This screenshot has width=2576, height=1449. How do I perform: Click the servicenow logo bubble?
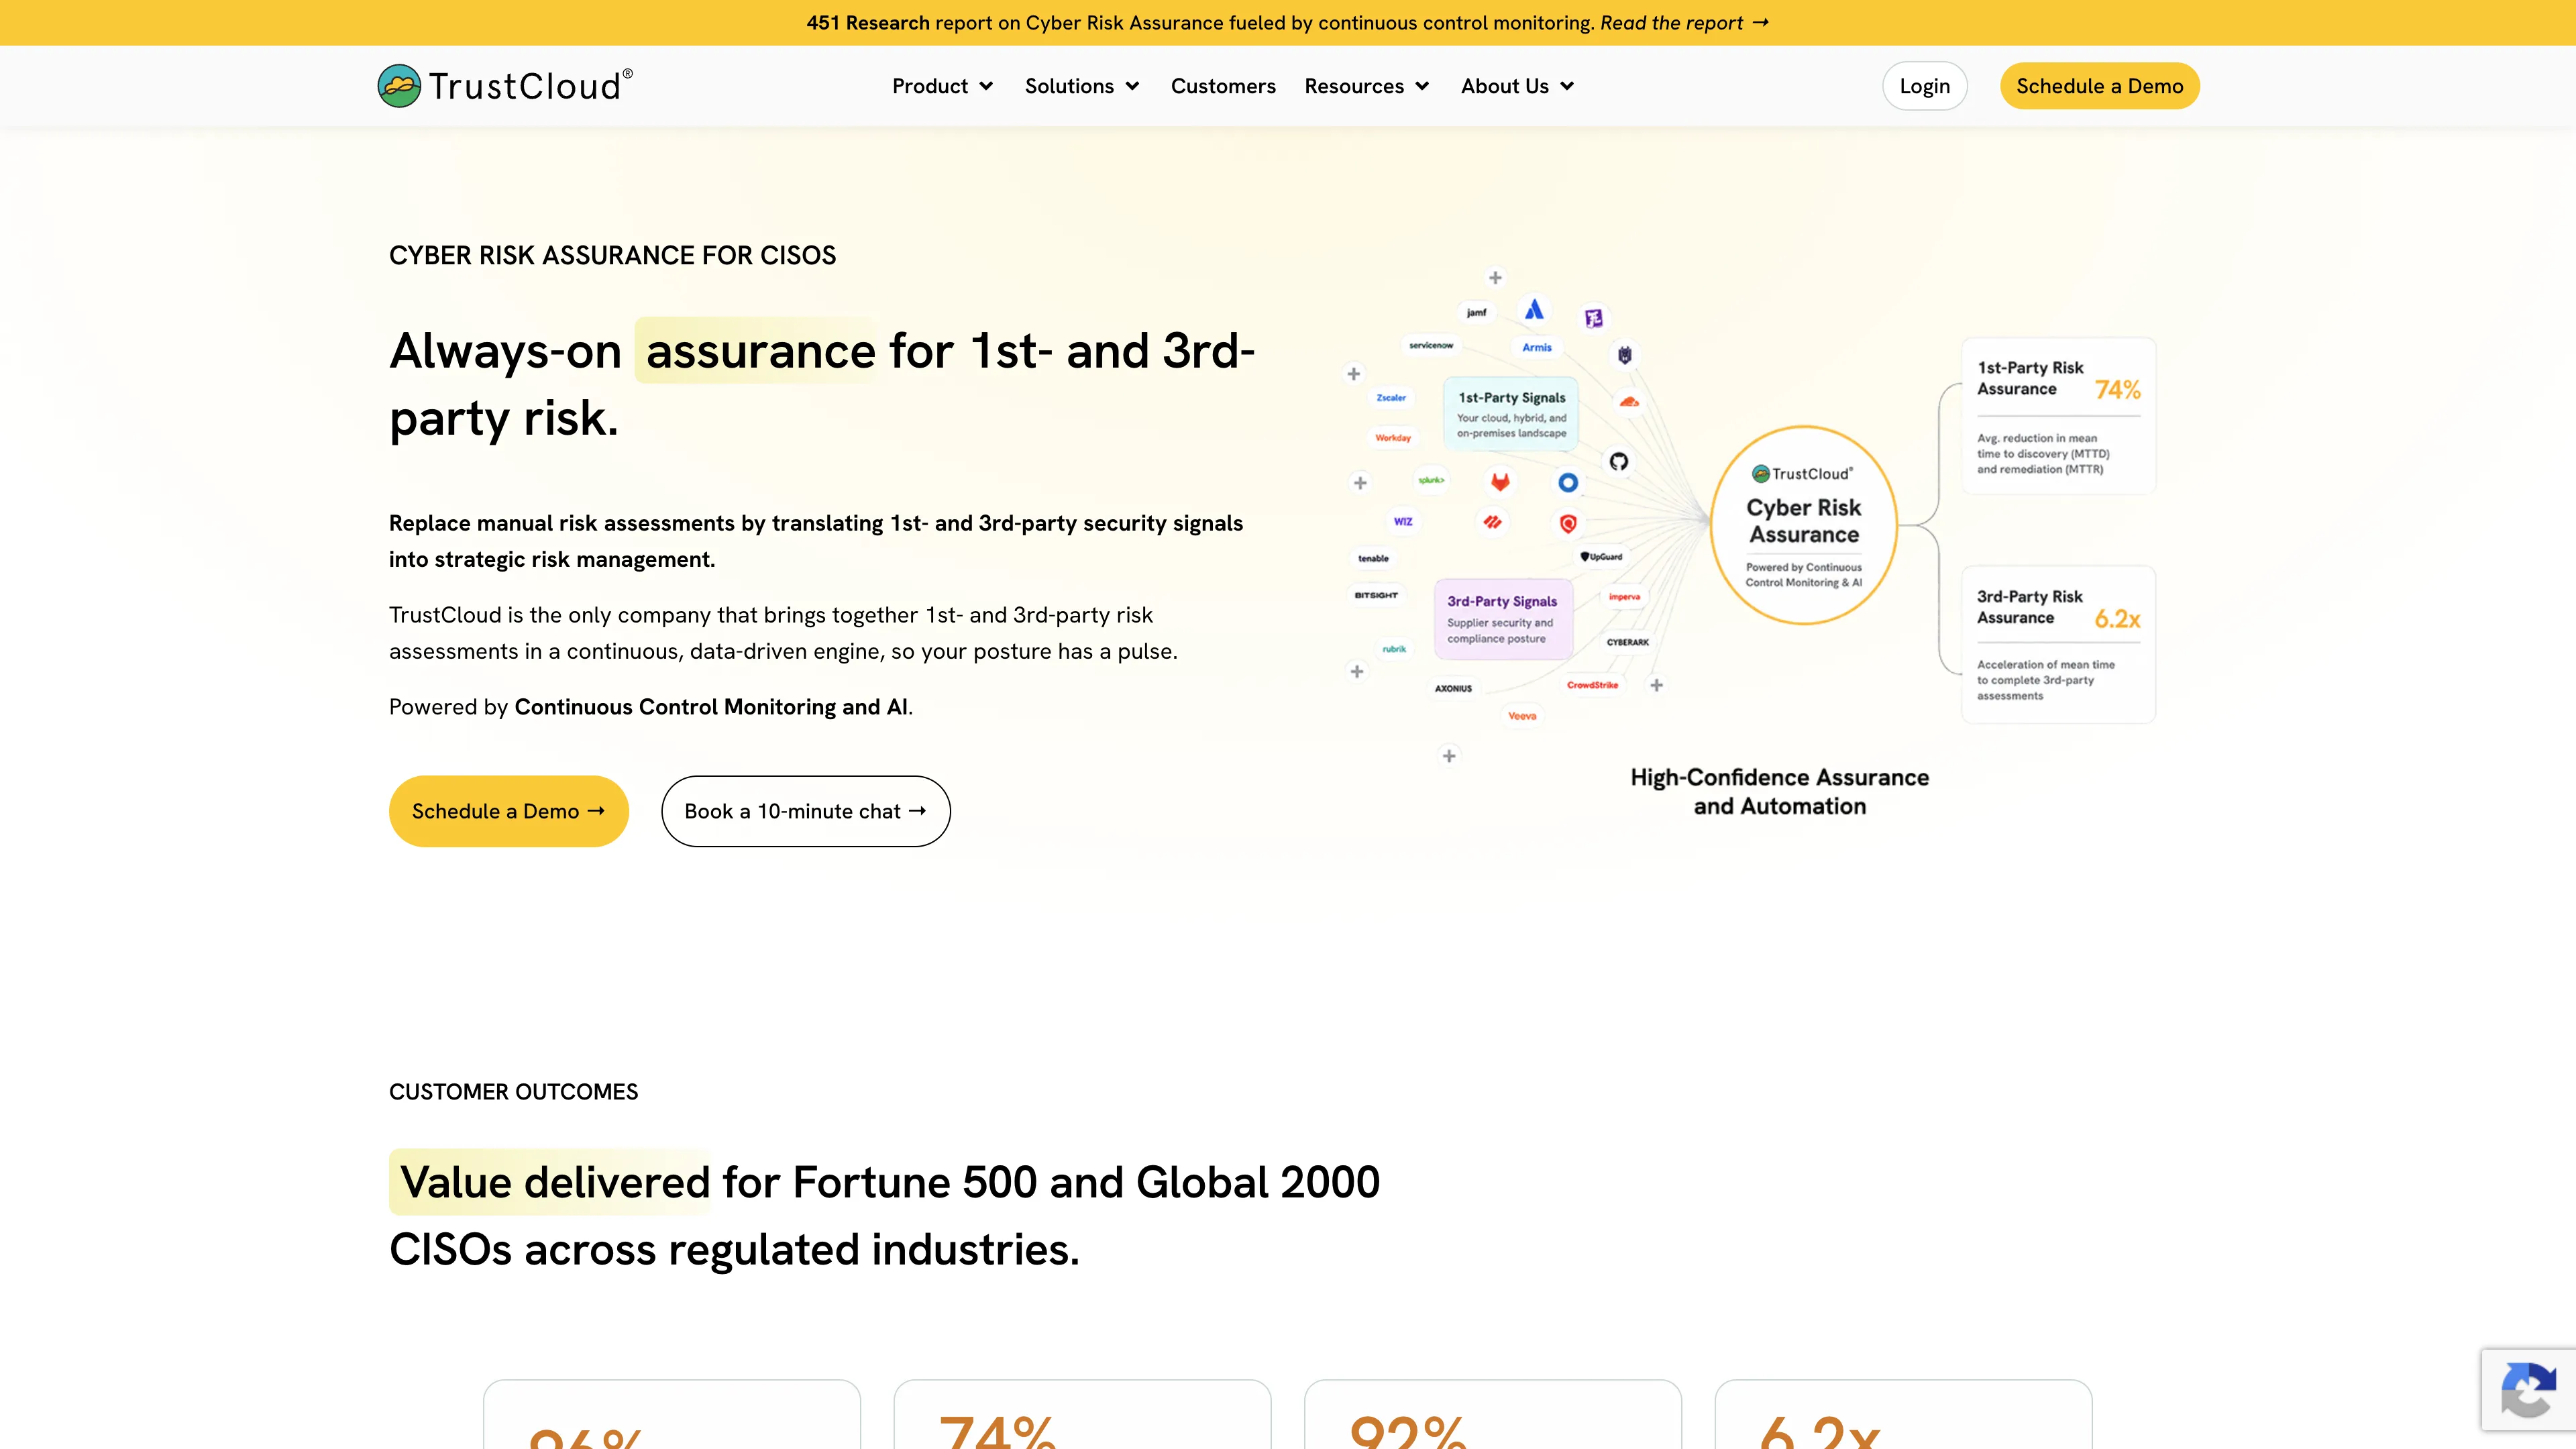click(x=1431, y=345)
